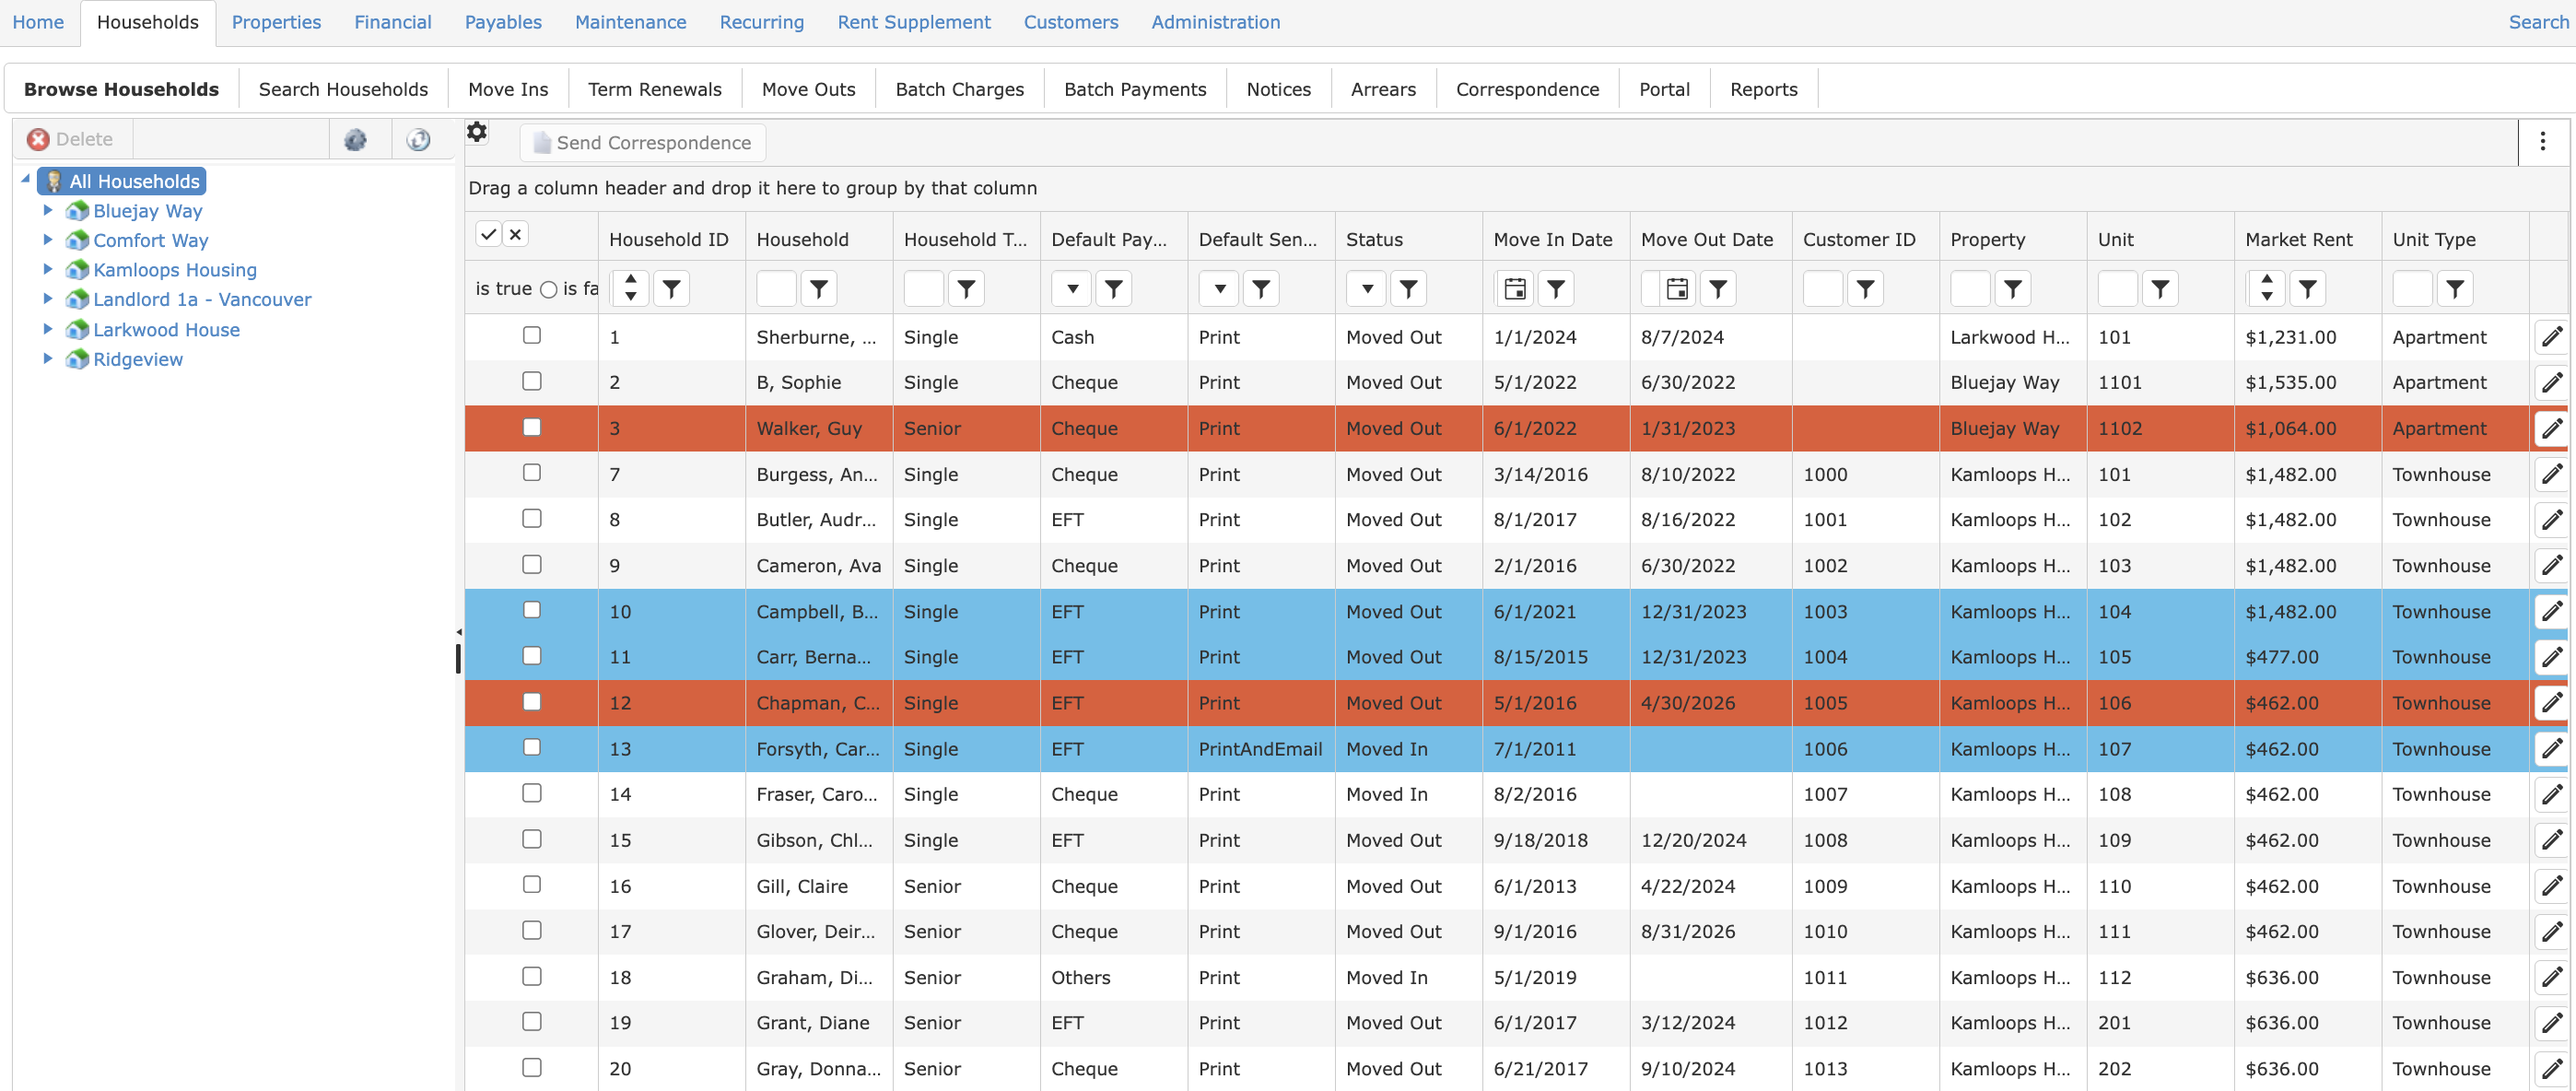This screenshot has height=1091, width=2576.
Task: Open filter funnel for Market Rent column
Action: pos(2307,289)
